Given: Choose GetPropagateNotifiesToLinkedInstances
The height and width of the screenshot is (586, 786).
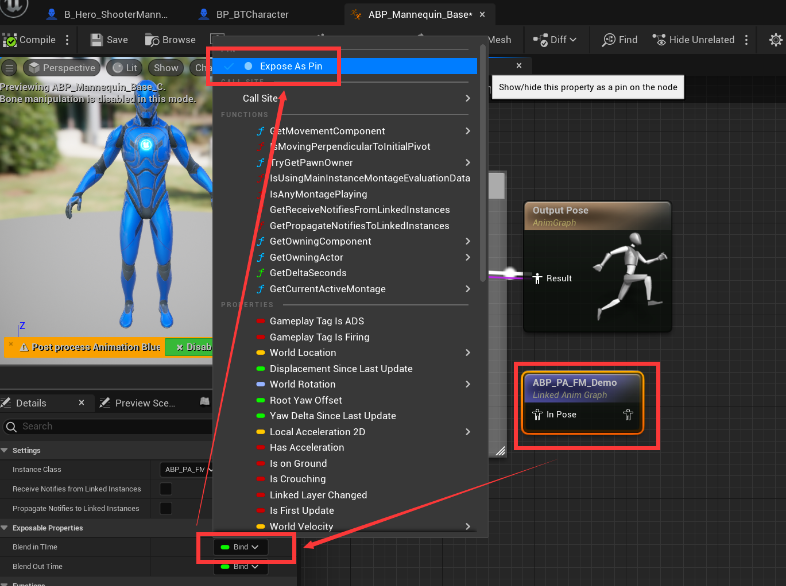Looking at the screenshot, I should [x=359, y=226].
